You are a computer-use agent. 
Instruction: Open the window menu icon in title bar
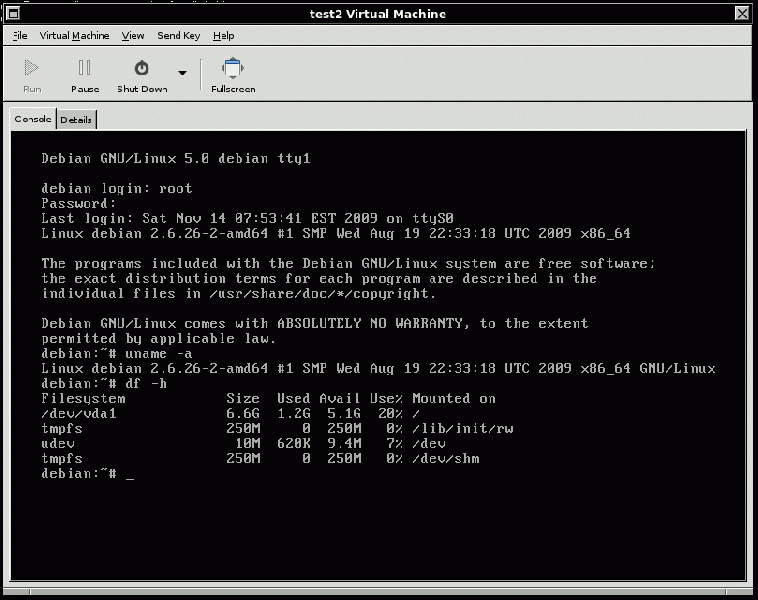coord(14,14)
